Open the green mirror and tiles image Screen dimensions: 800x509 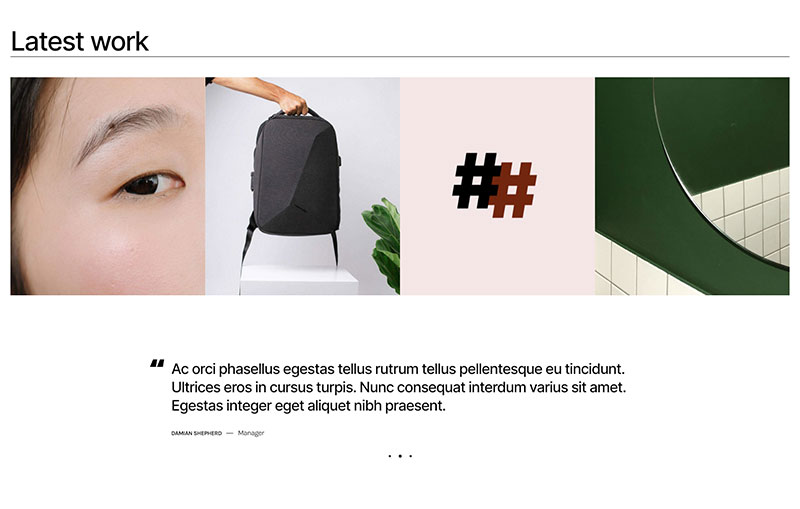692,186
